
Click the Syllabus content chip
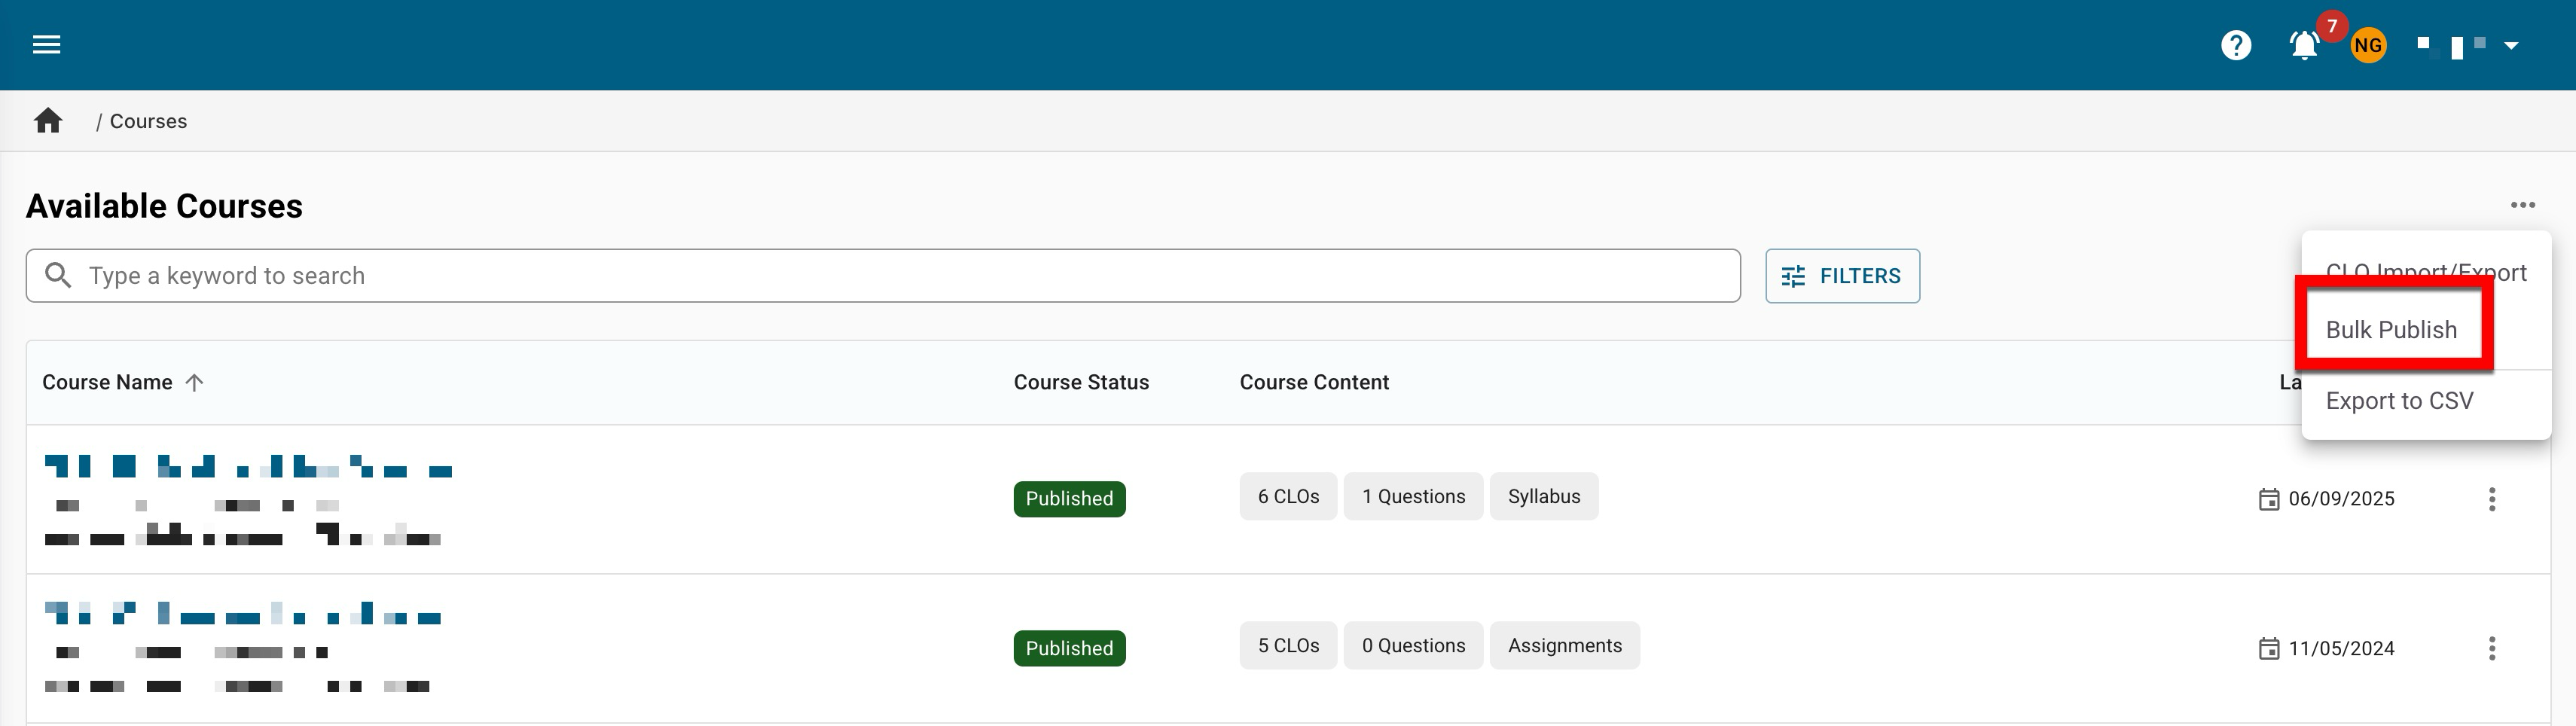tap(1543, 497)
